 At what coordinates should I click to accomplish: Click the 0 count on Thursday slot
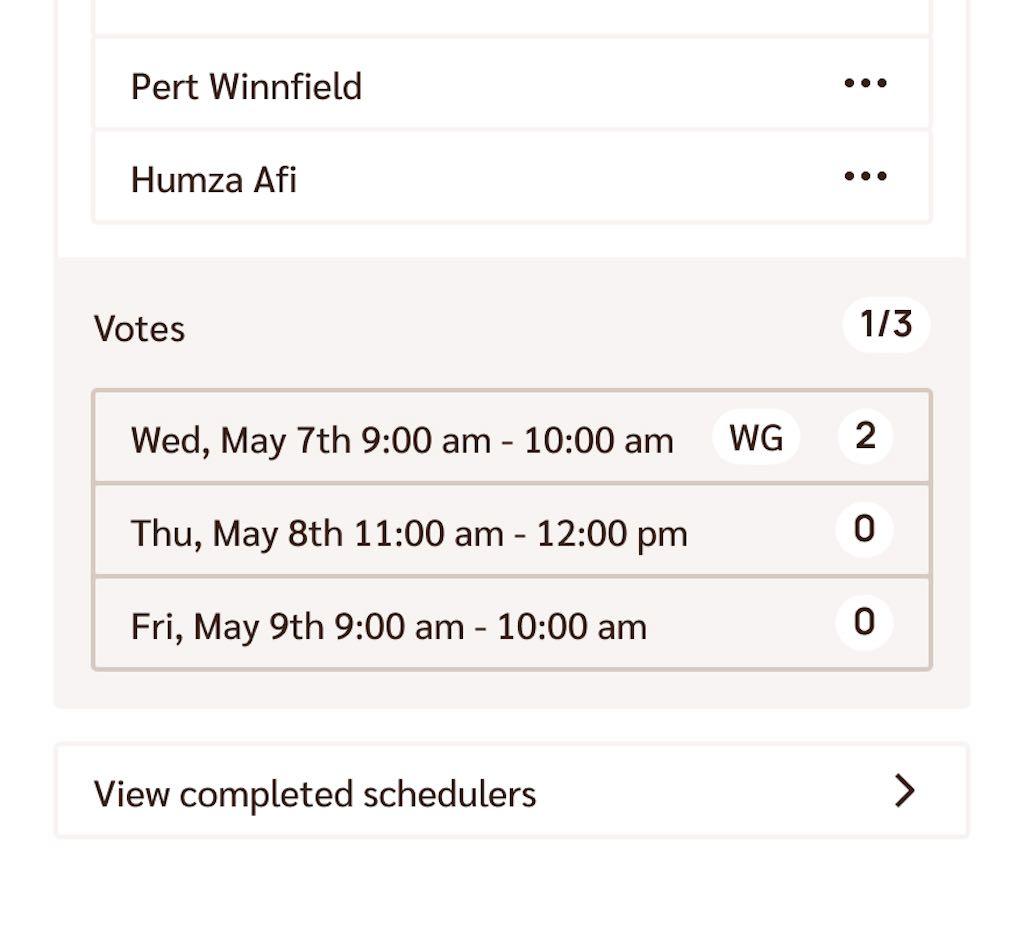[865, 529]
